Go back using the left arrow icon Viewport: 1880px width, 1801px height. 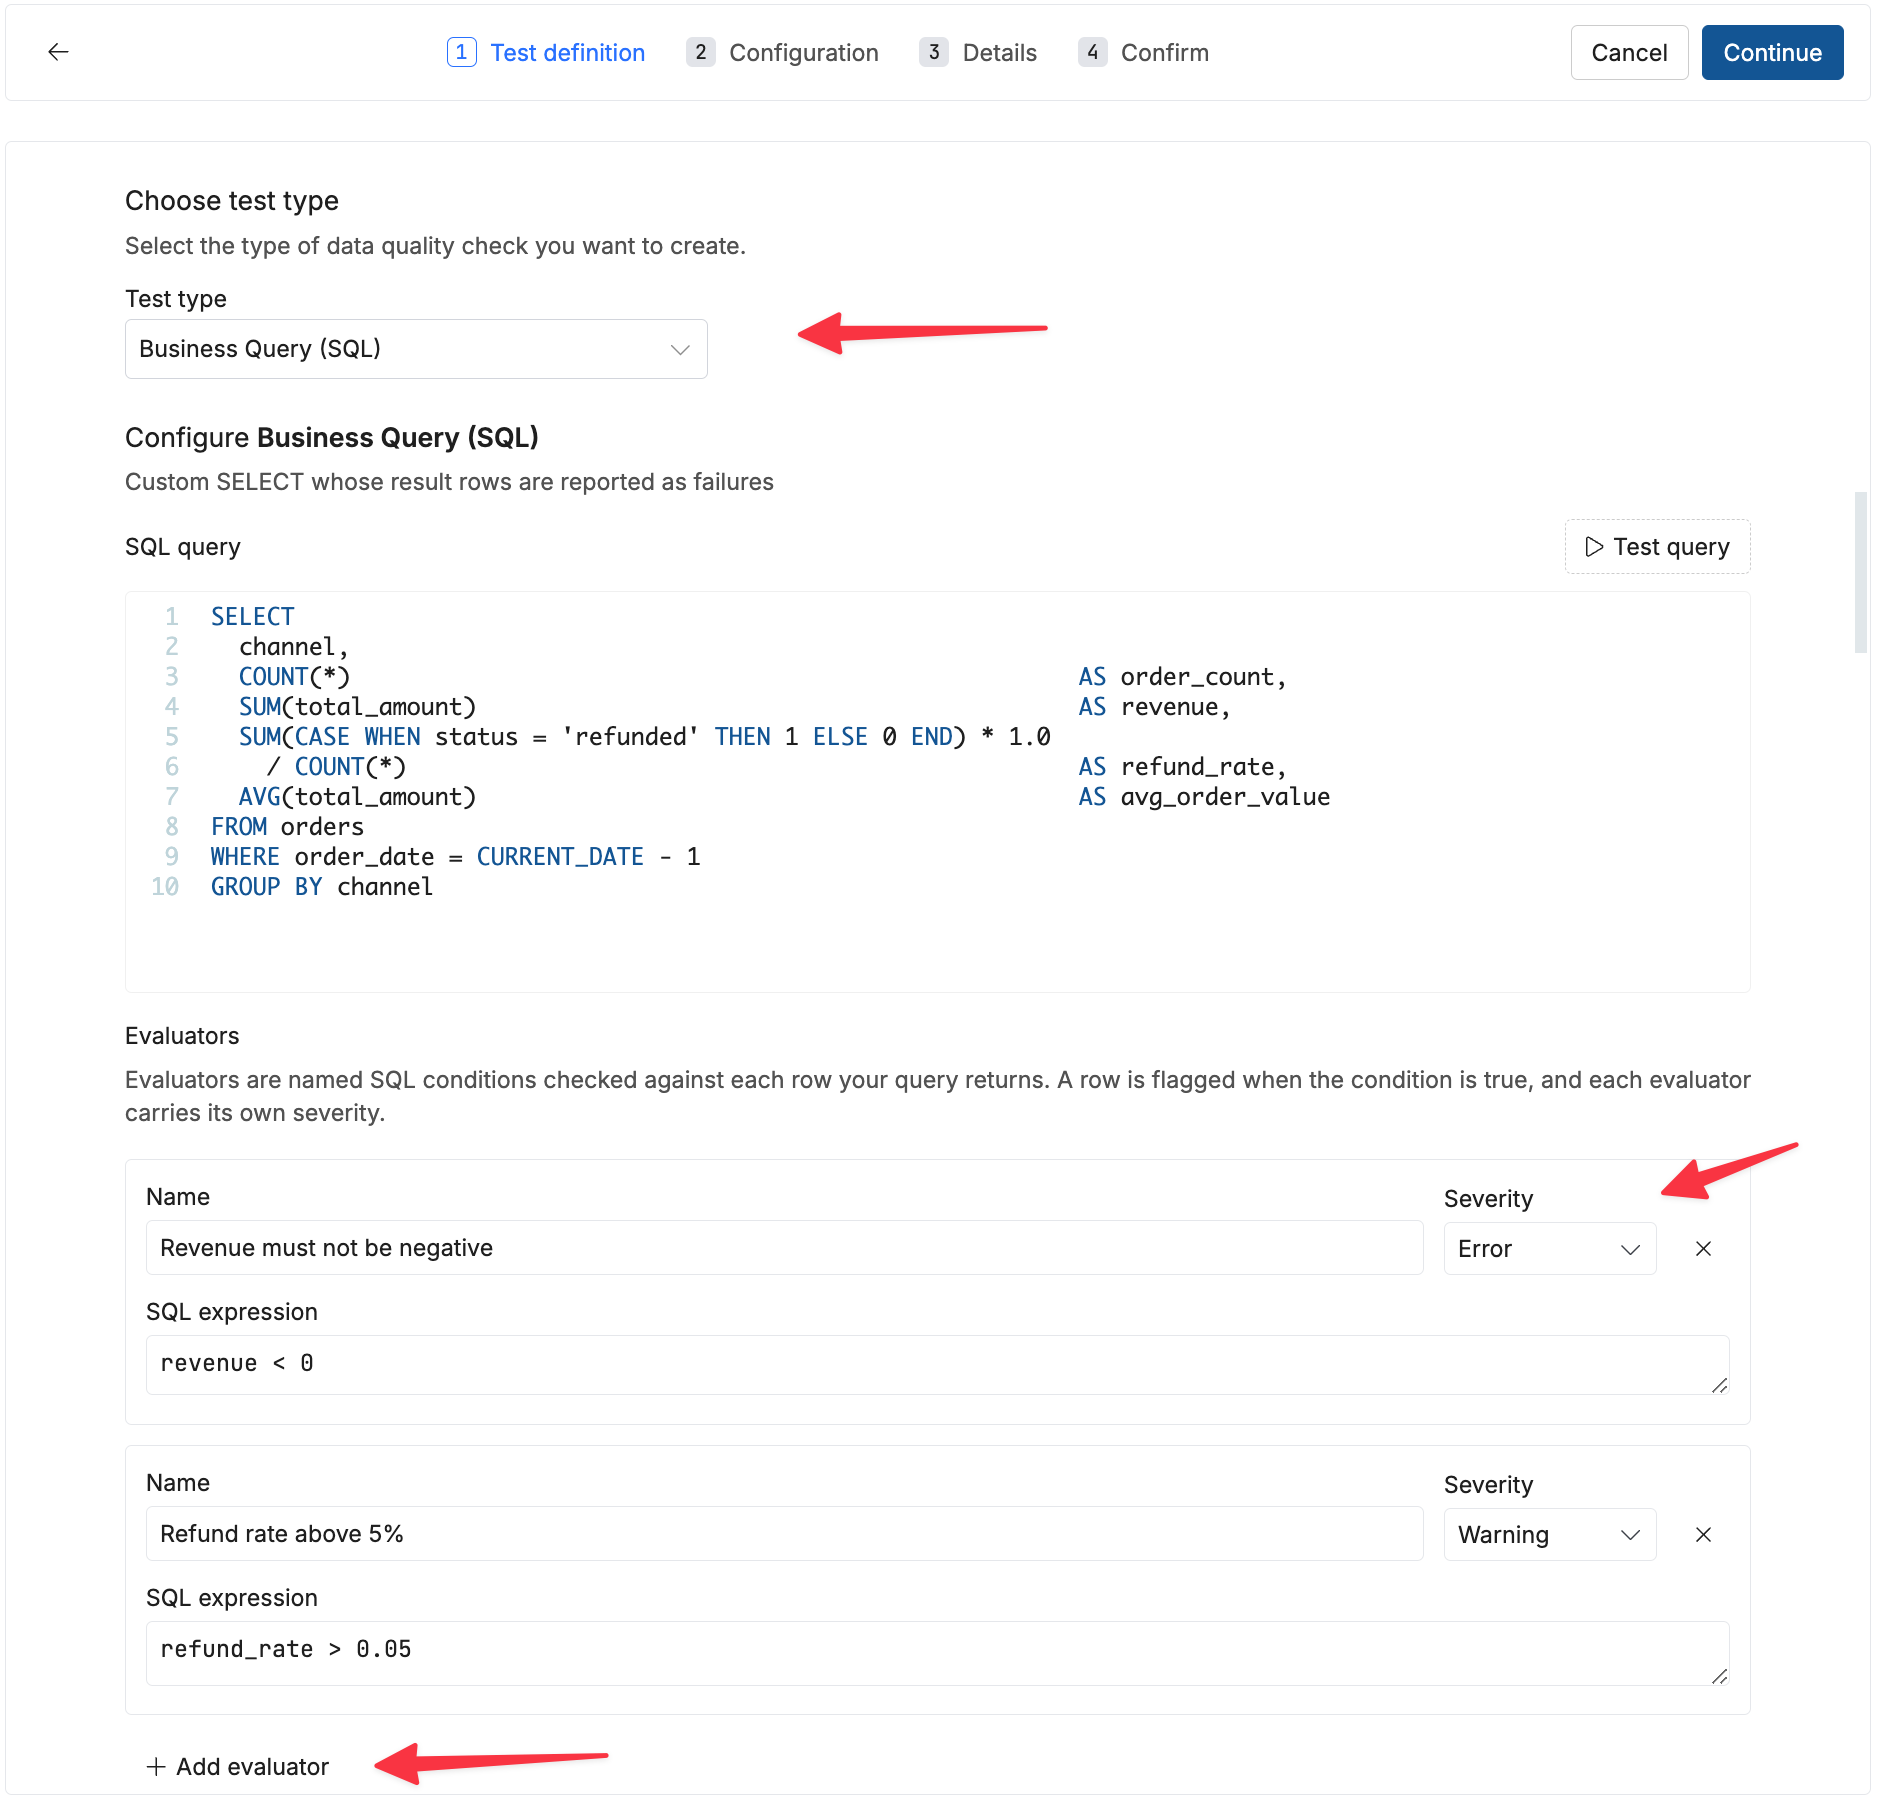[x=58, y=52]
